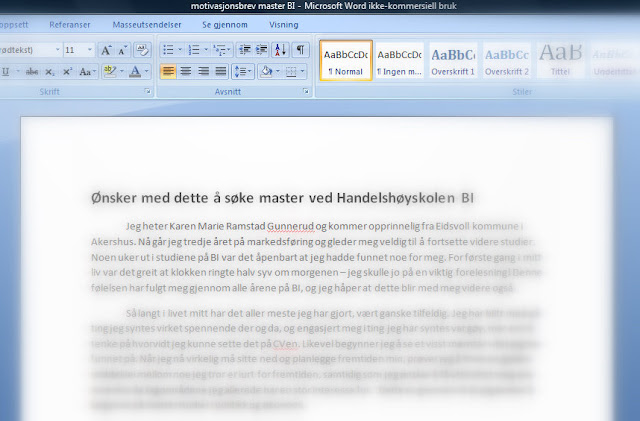Viewport: 640px width, 421px height.
Task: Open bullet list style dropdown arrow
Action: click(x=180, y=50)
